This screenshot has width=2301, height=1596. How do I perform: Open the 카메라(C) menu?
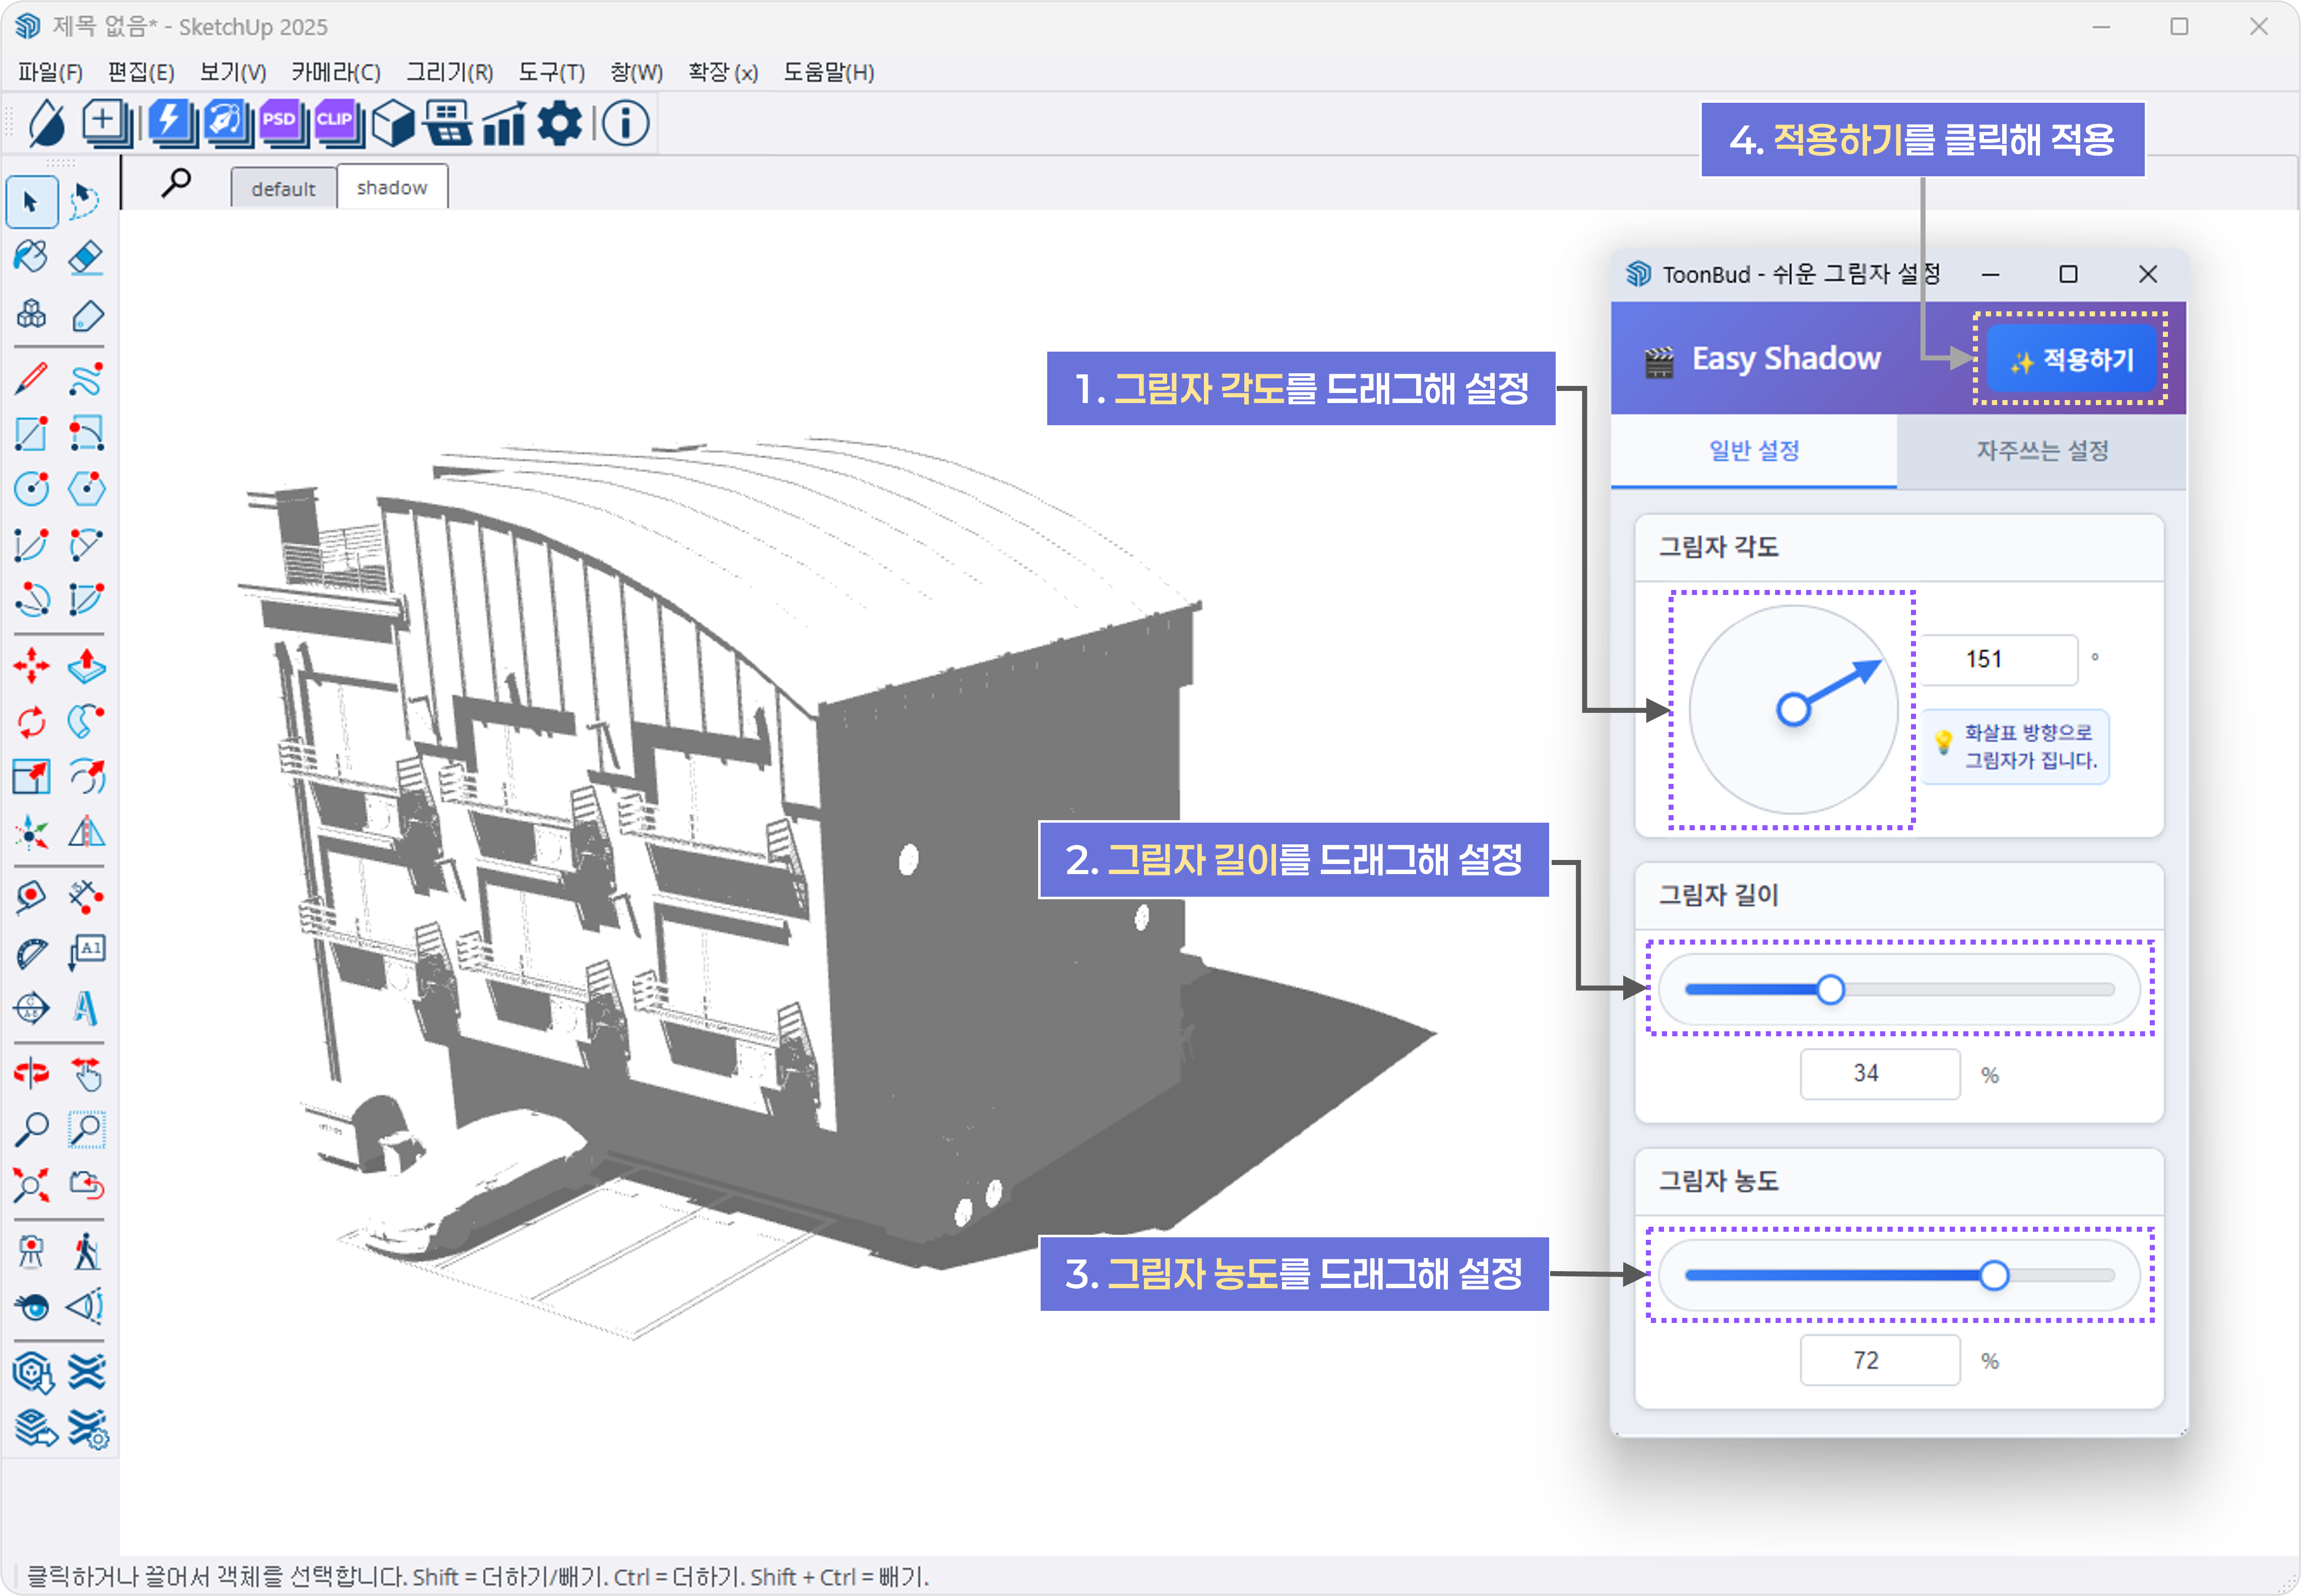coord(335,72)
